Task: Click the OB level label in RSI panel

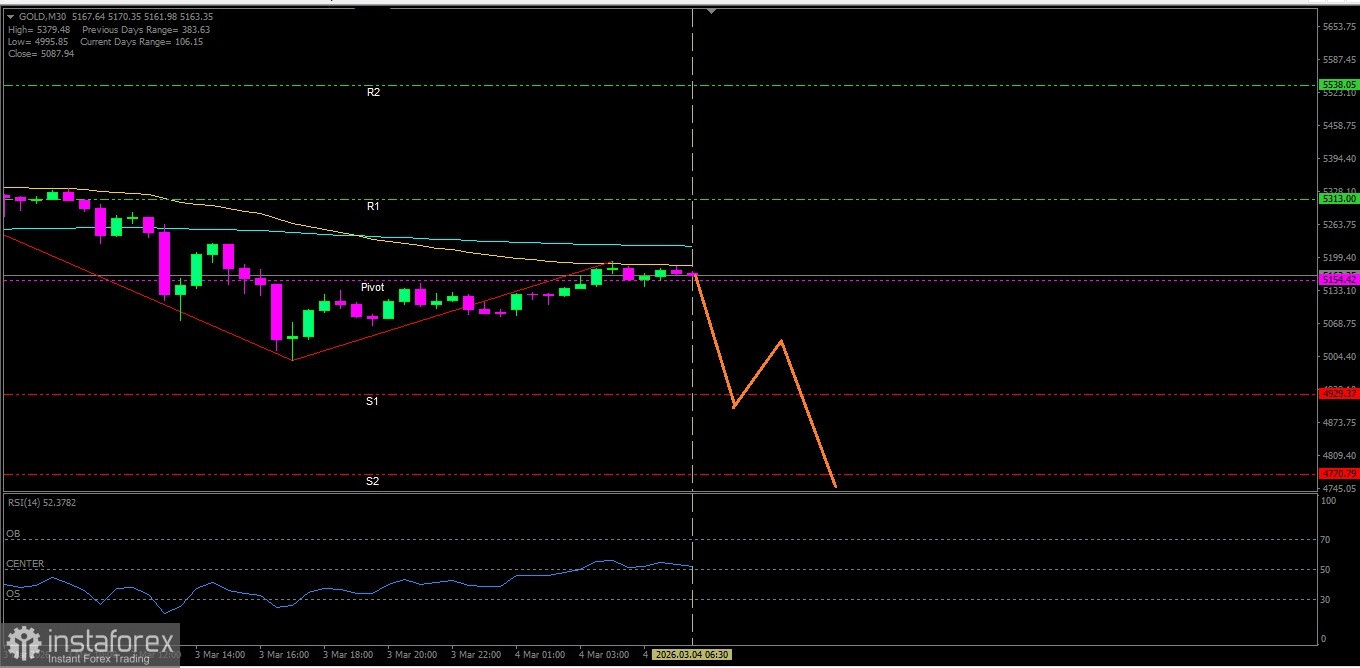Action: [13, 534]
